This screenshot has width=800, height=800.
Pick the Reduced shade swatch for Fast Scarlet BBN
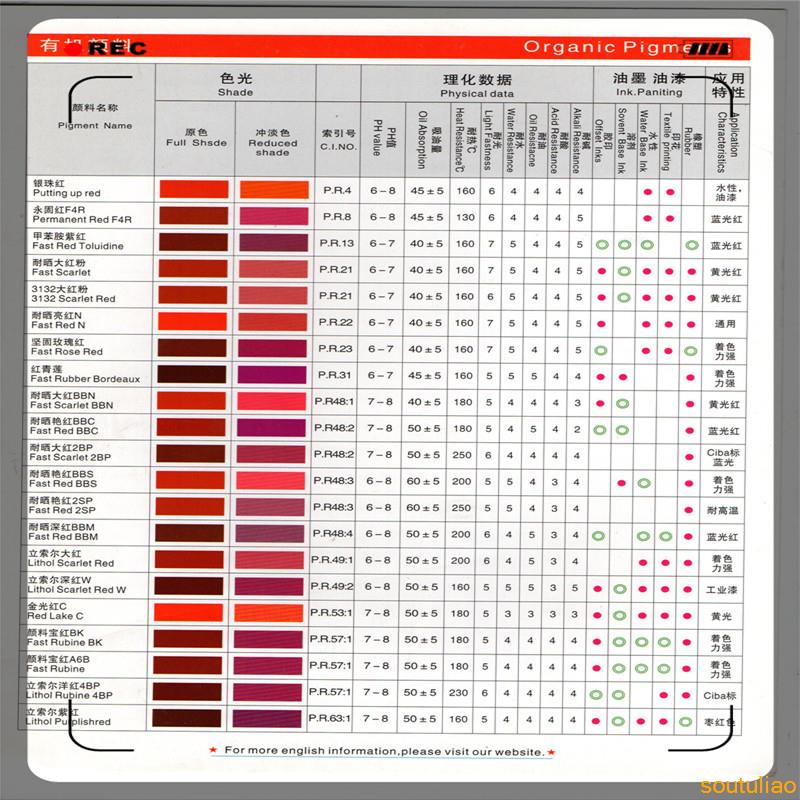(271, 402)
